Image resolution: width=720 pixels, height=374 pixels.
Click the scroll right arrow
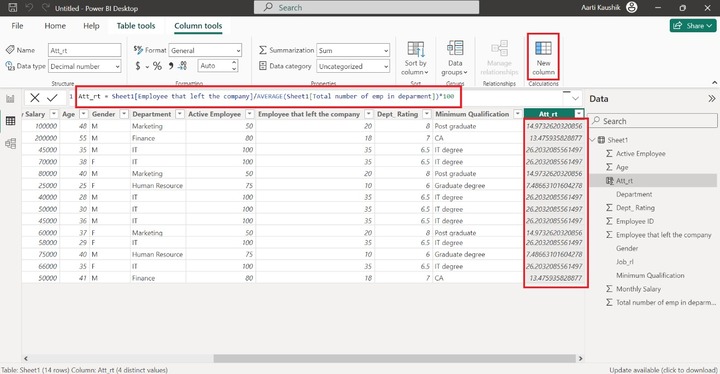[x=580, y=358]
